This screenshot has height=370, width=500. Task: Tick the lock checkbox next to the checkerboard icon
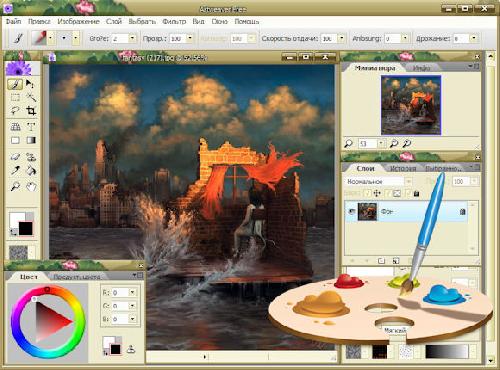click(x=388, y=193)
